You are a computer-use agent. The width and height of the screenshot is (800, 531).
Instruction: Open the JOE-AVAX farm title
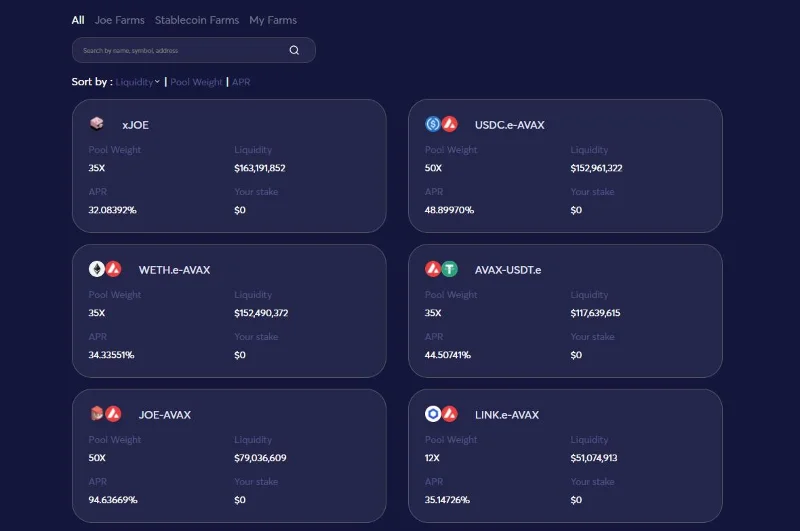point(164,415)
